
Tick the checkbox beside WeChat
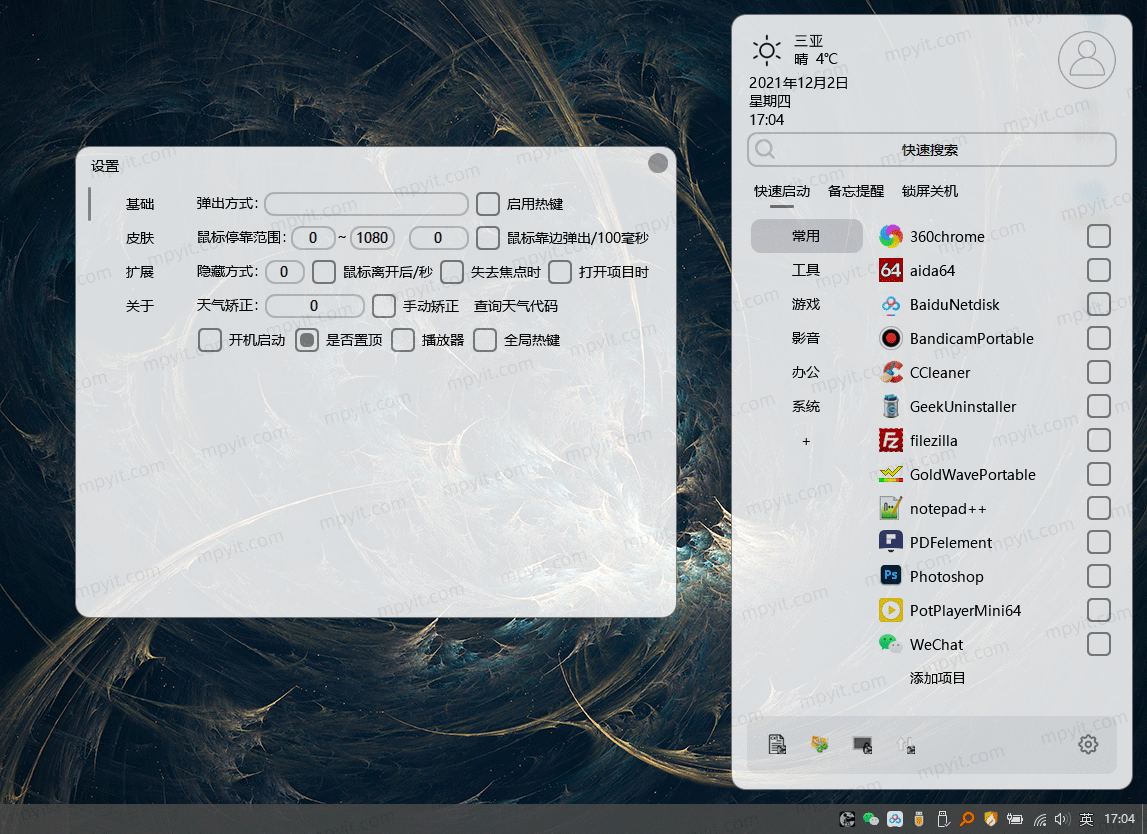point(1099,645)
